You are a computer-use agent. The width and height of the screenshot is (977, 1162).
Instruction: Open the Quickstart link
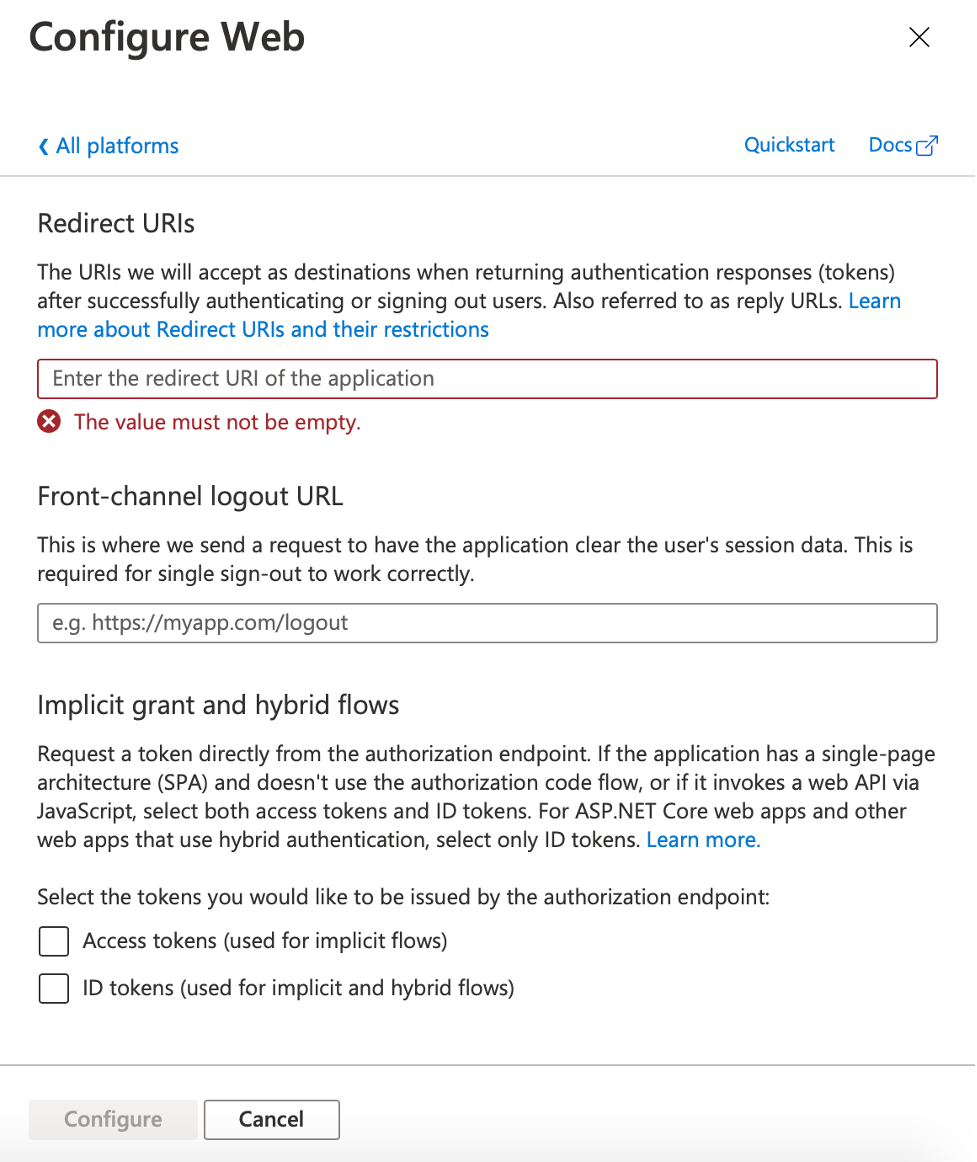789,145
